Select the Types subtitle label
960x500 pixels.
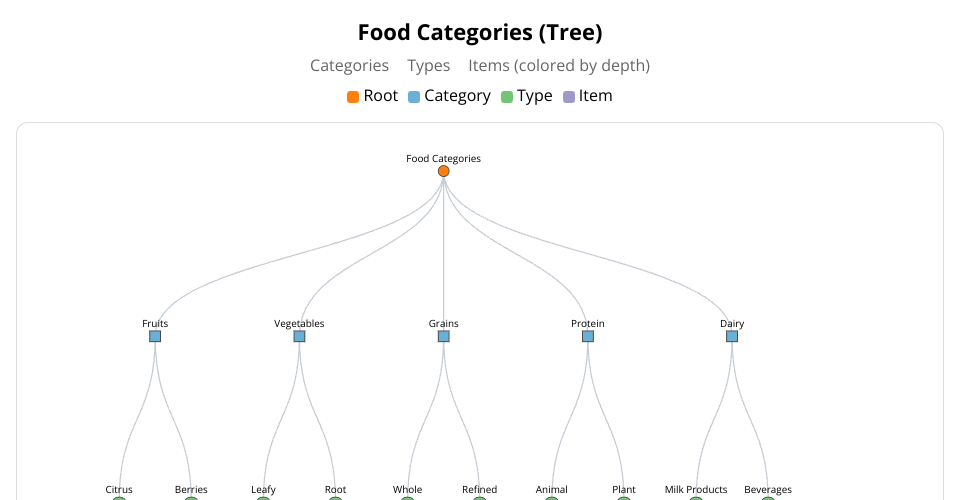pos(428,66)
